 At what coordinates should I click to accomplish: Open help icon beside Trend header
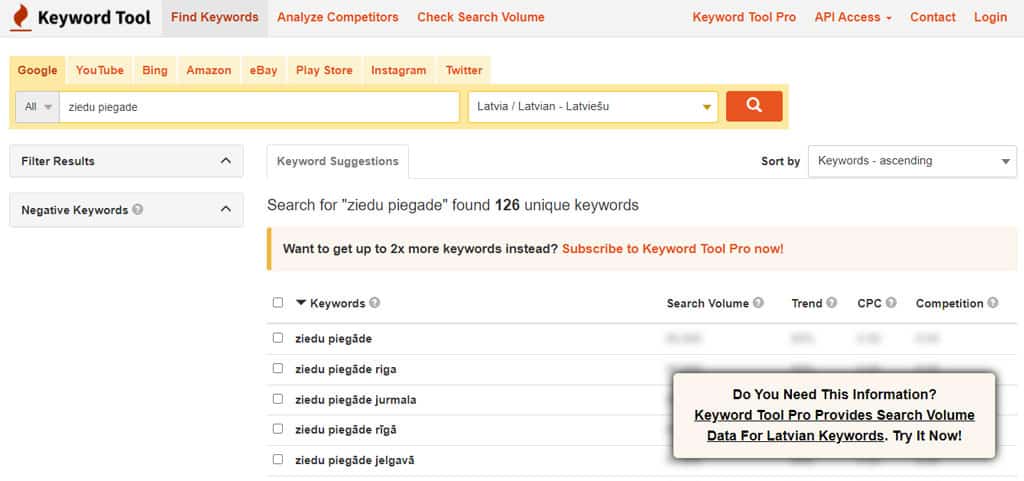tap(831, 303)
